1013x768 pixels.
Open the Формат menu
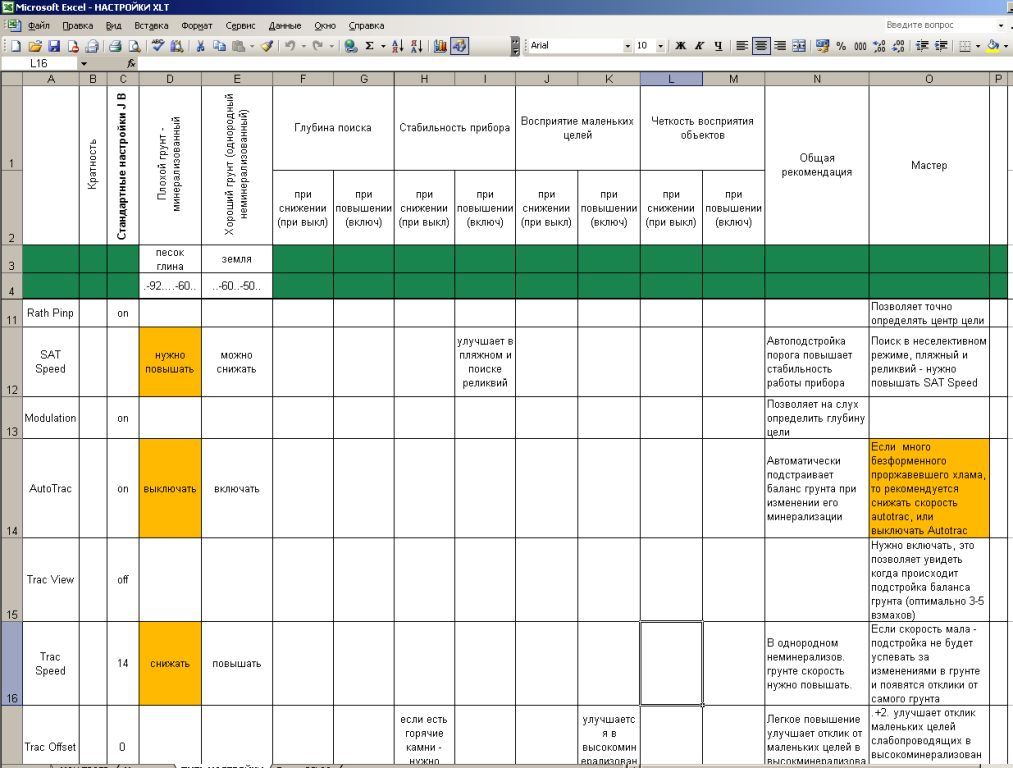(197, 25)
